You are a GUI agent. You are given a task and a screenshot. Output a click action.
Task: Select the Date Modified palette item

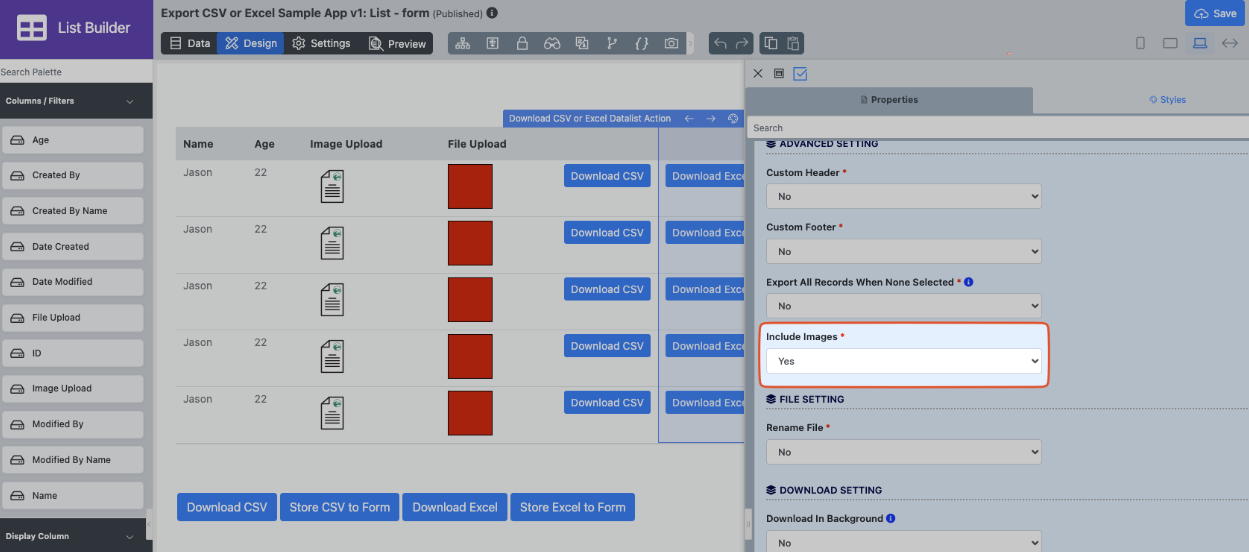point(73,282)
